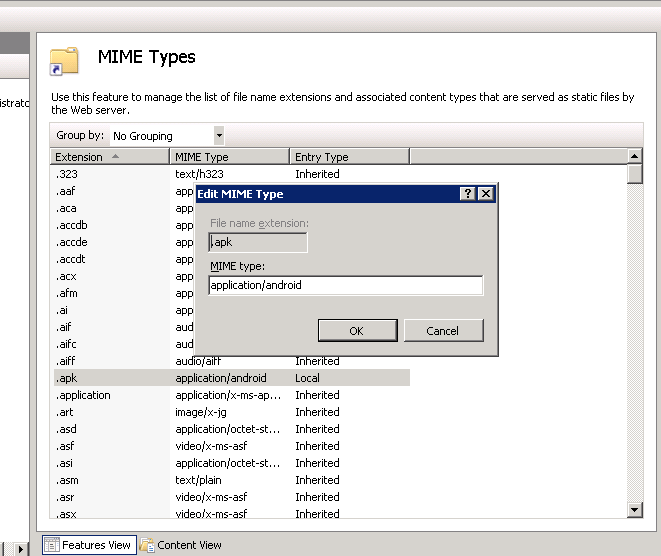Click the scroll up arrow in list
The width and height of the screenshot is (661, 556).
pos(634,156)
